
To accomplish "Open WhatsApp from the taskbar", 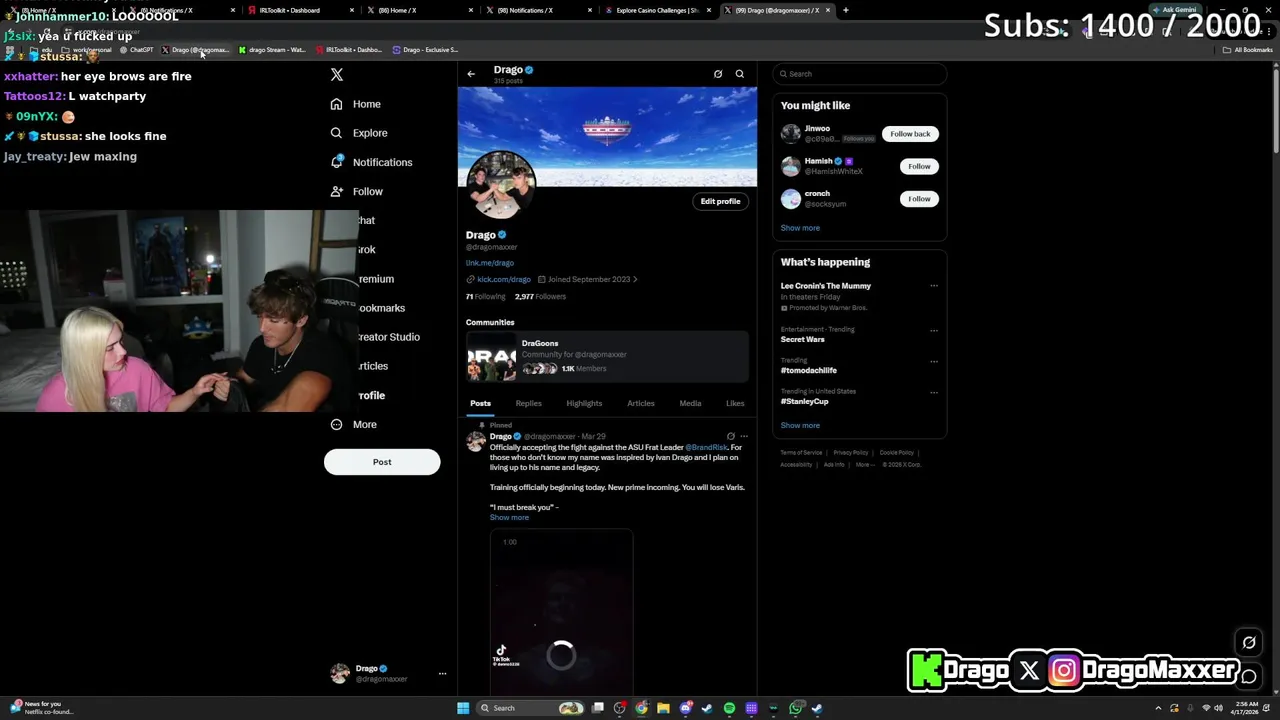I will point(796,708).
